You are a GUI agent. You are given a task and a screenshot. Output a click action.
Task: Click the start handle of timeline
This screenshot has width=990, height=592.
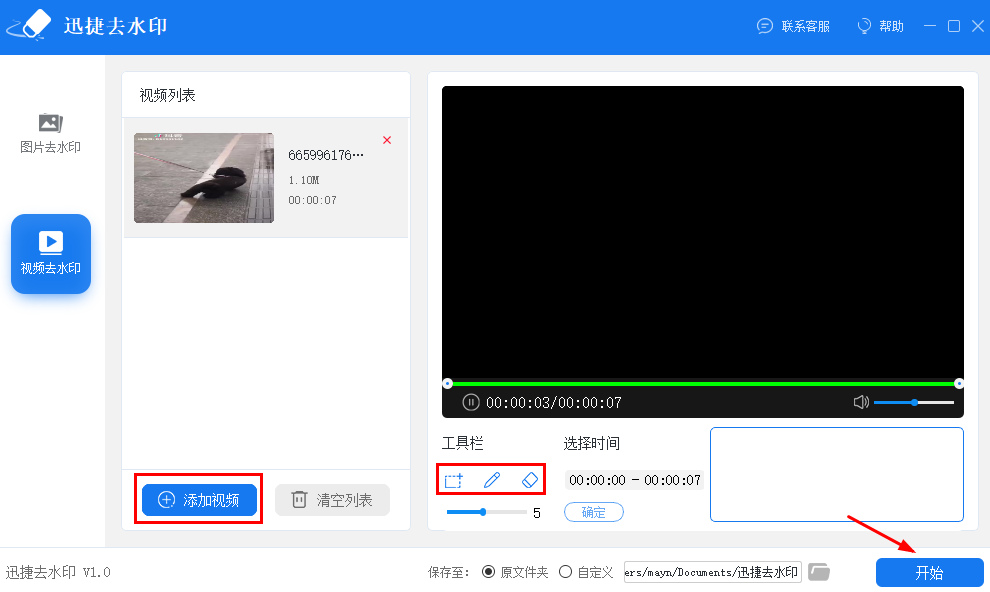coord(447,383)
